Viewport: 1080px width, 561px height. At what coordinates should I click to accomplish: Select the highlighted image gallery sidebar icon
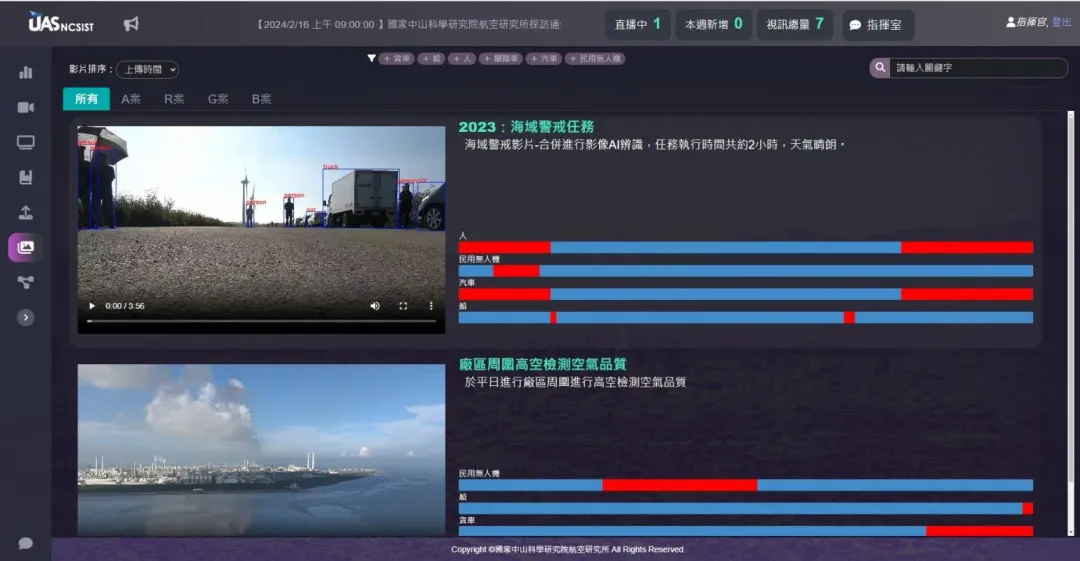25,247
